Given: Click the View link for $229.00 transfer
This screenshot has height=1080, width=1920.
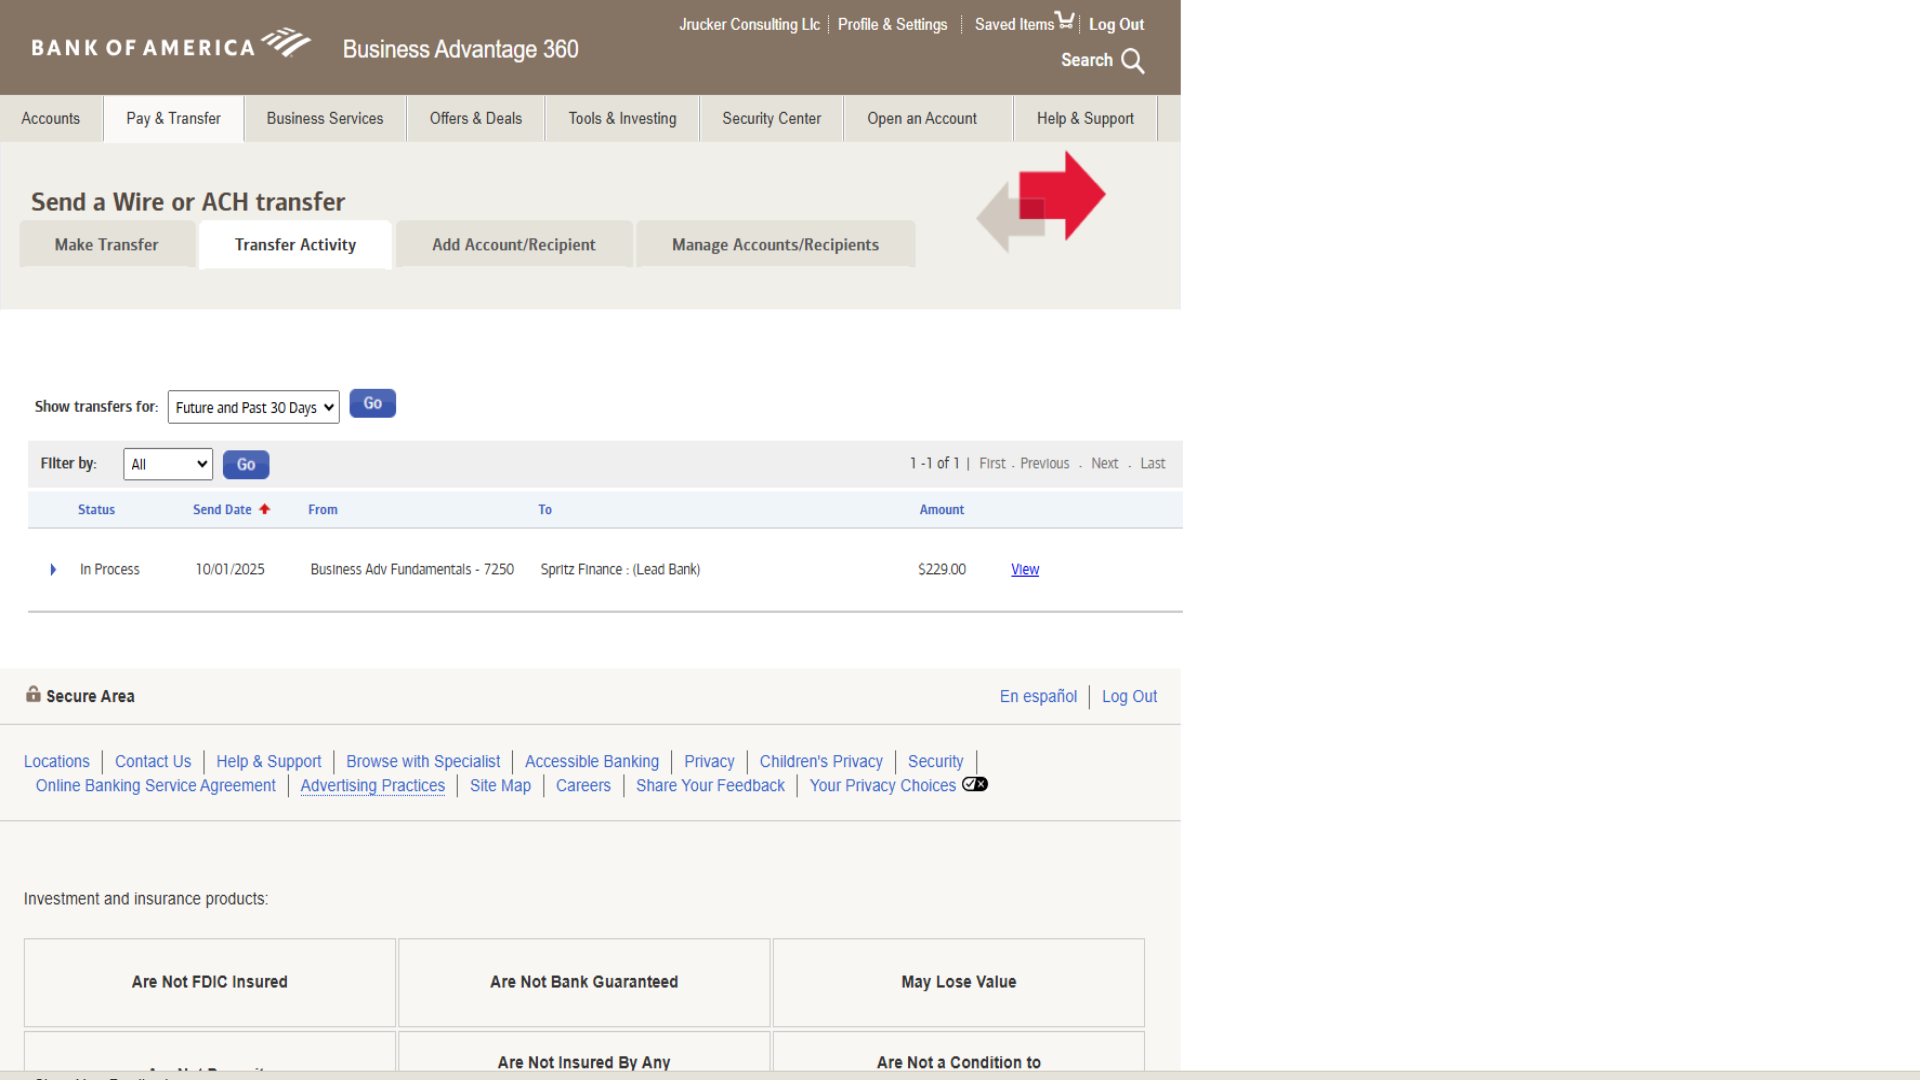Looking at the screenshot, I should [x=1024, y=570].
